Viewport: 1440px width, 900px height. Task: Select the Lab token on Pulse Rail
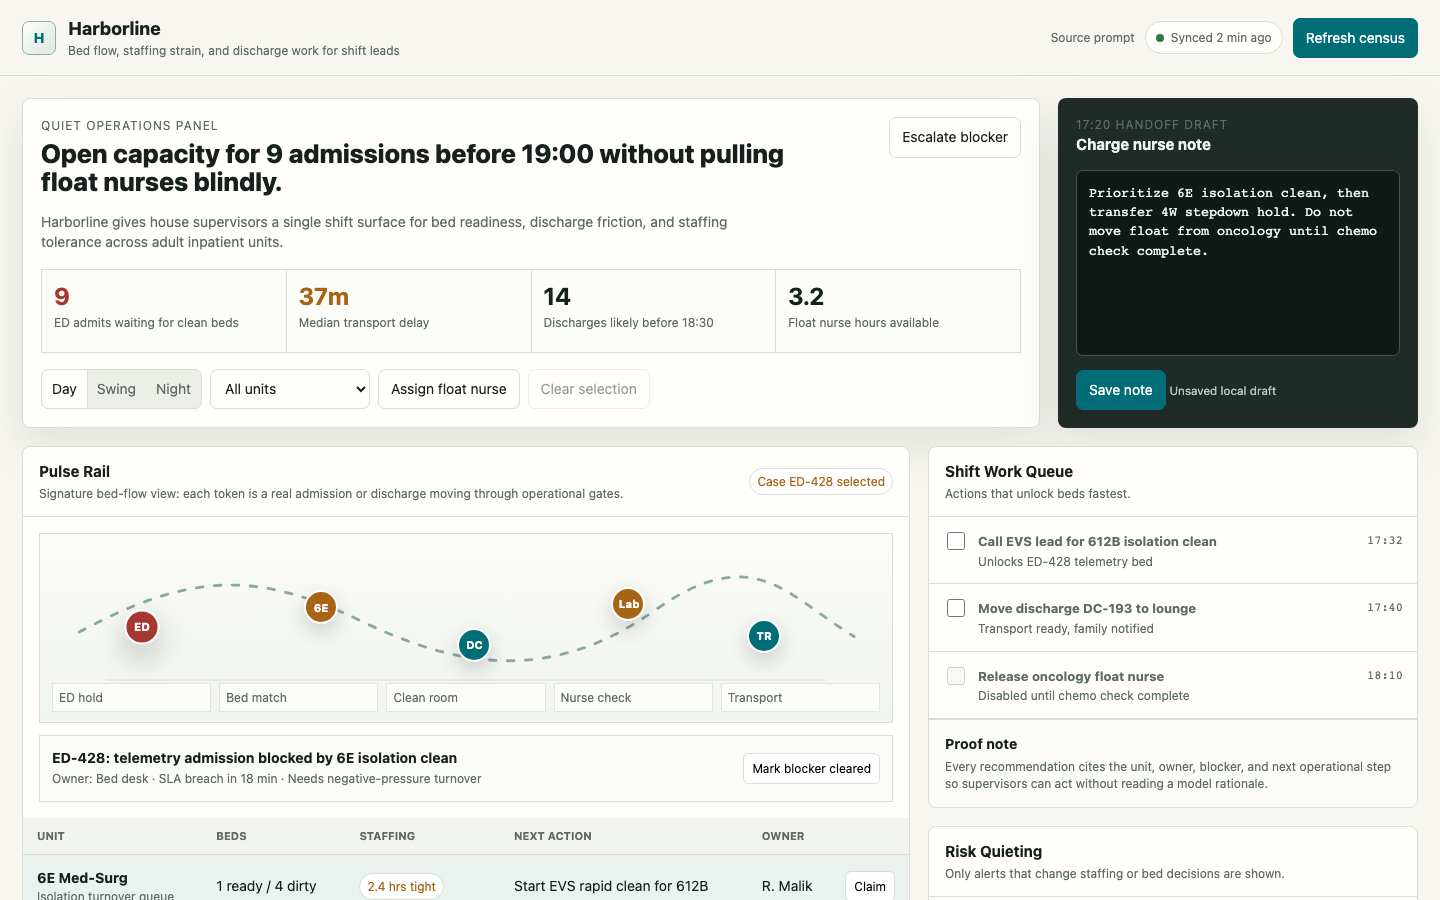click(x=628, y=604)
